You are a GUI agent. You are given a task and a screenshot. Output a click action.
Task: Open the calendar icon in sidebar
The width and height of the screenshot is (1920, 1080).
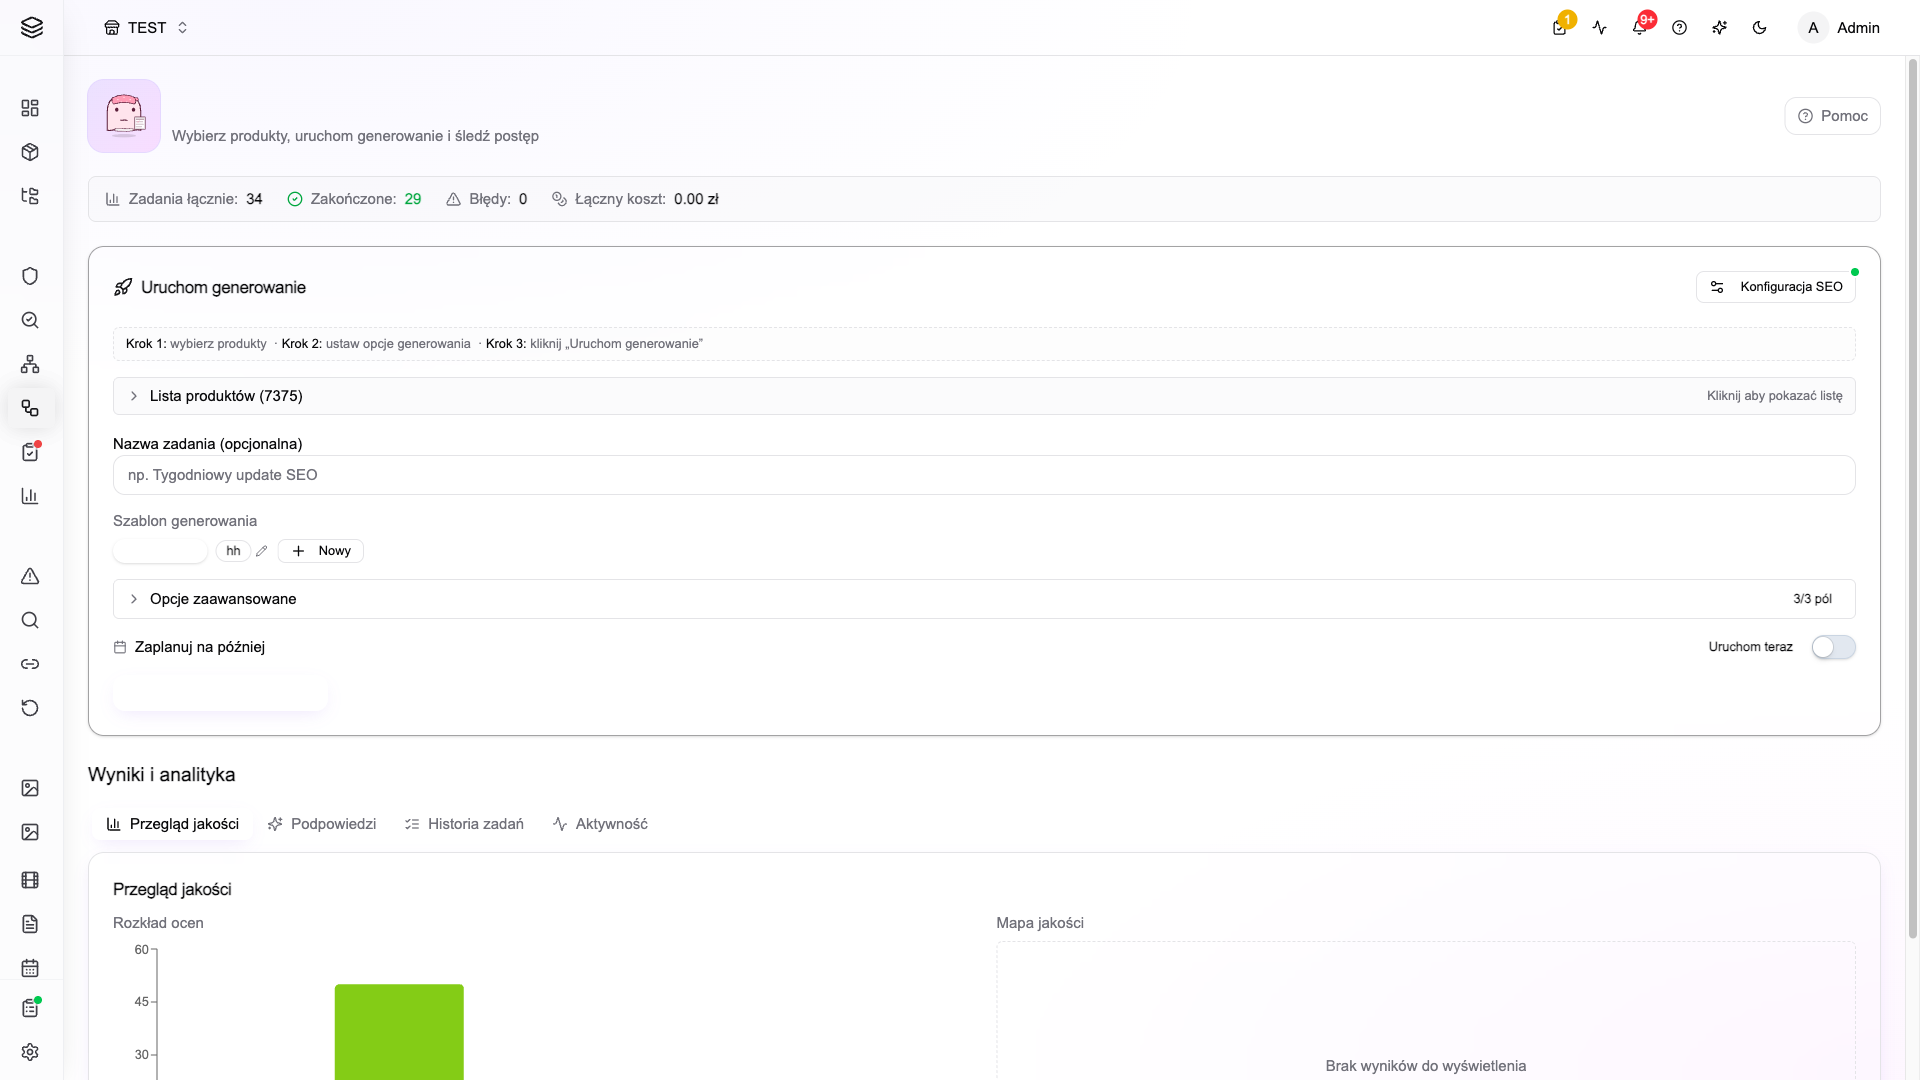click(30, 968)
